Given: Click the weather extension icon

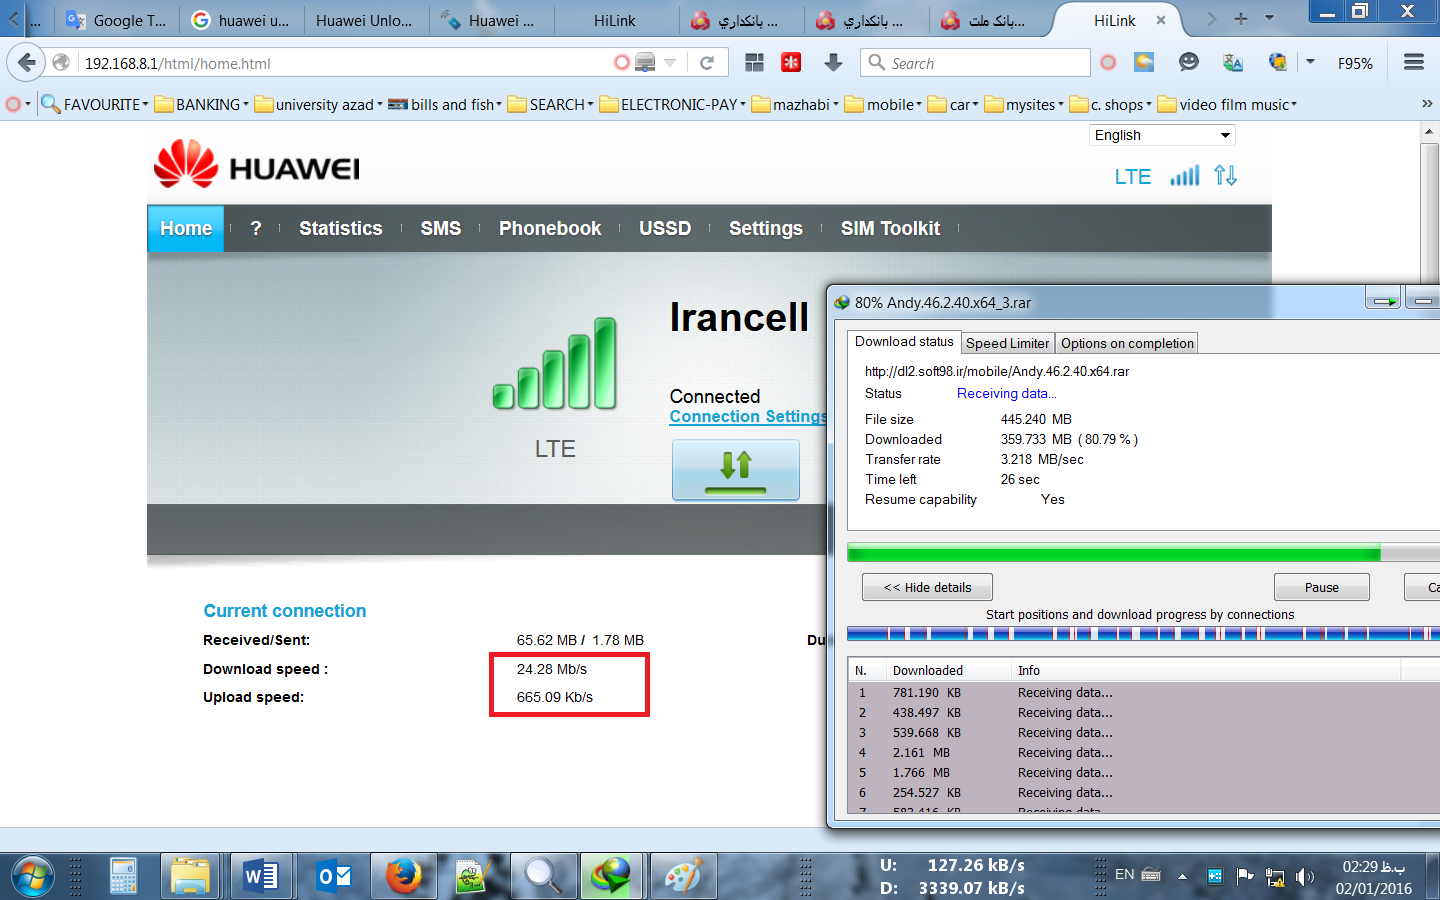Looking at the screenshot, I should (1144, 63).
